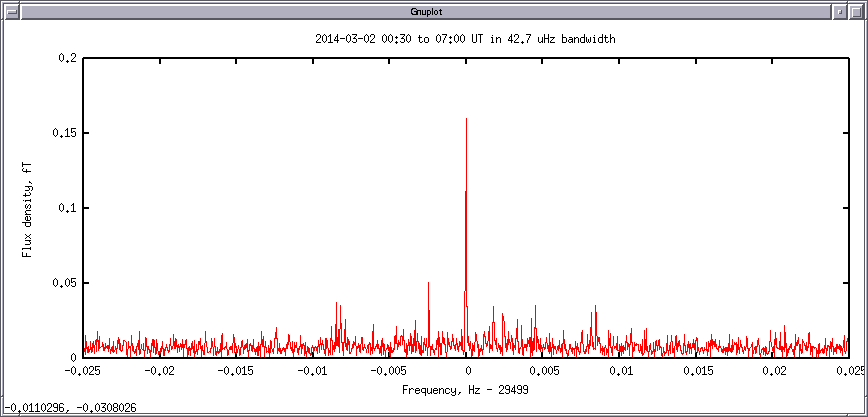Viewport: 868px width, 417px height.
Task: Click the 0.02 tick label on x-axis
Action: pos(773,371)
